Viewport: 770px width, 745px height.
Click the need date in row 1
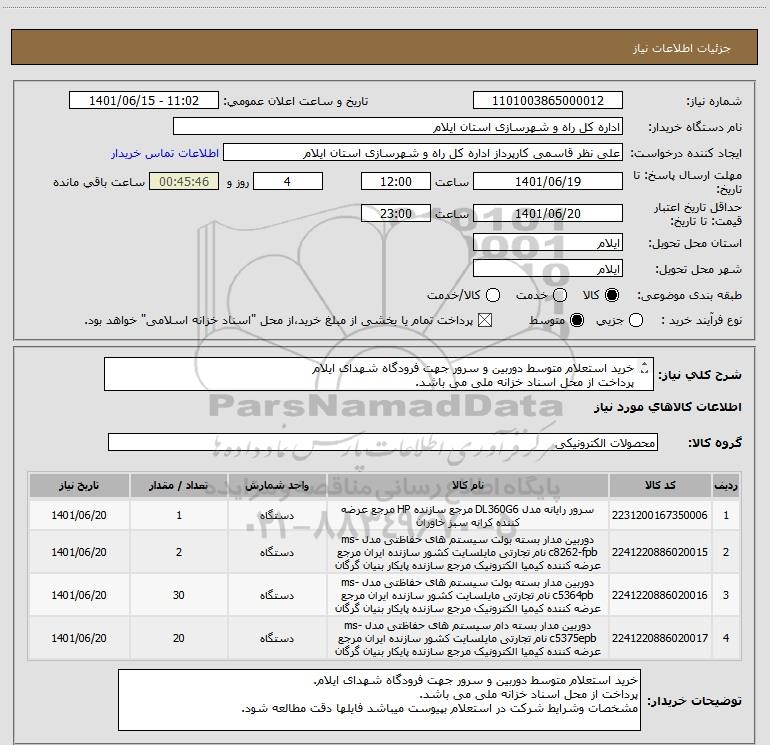coord(79,515)
